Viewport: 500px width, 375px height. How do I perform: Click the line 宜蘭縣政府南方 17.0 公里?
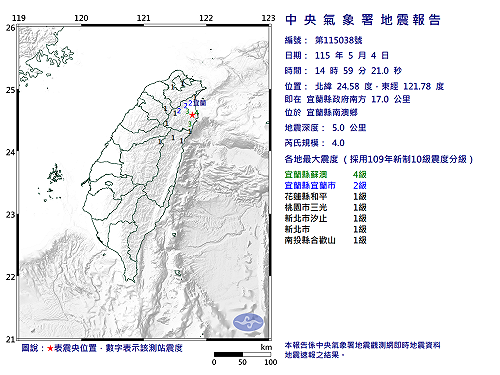click(x=358, y=99)
